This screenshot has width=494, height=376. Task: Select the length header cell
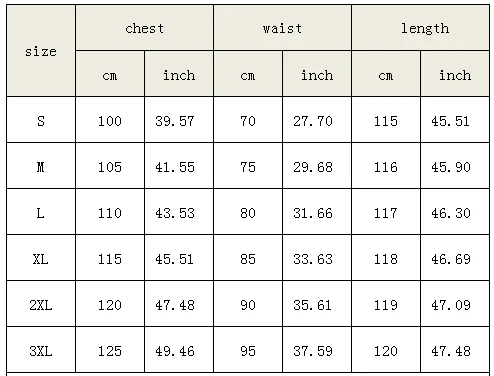point(420,28)
